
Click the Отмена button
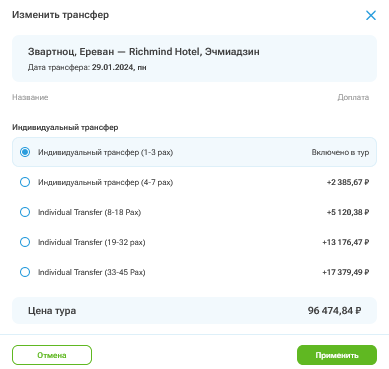[x=52, y=355]
